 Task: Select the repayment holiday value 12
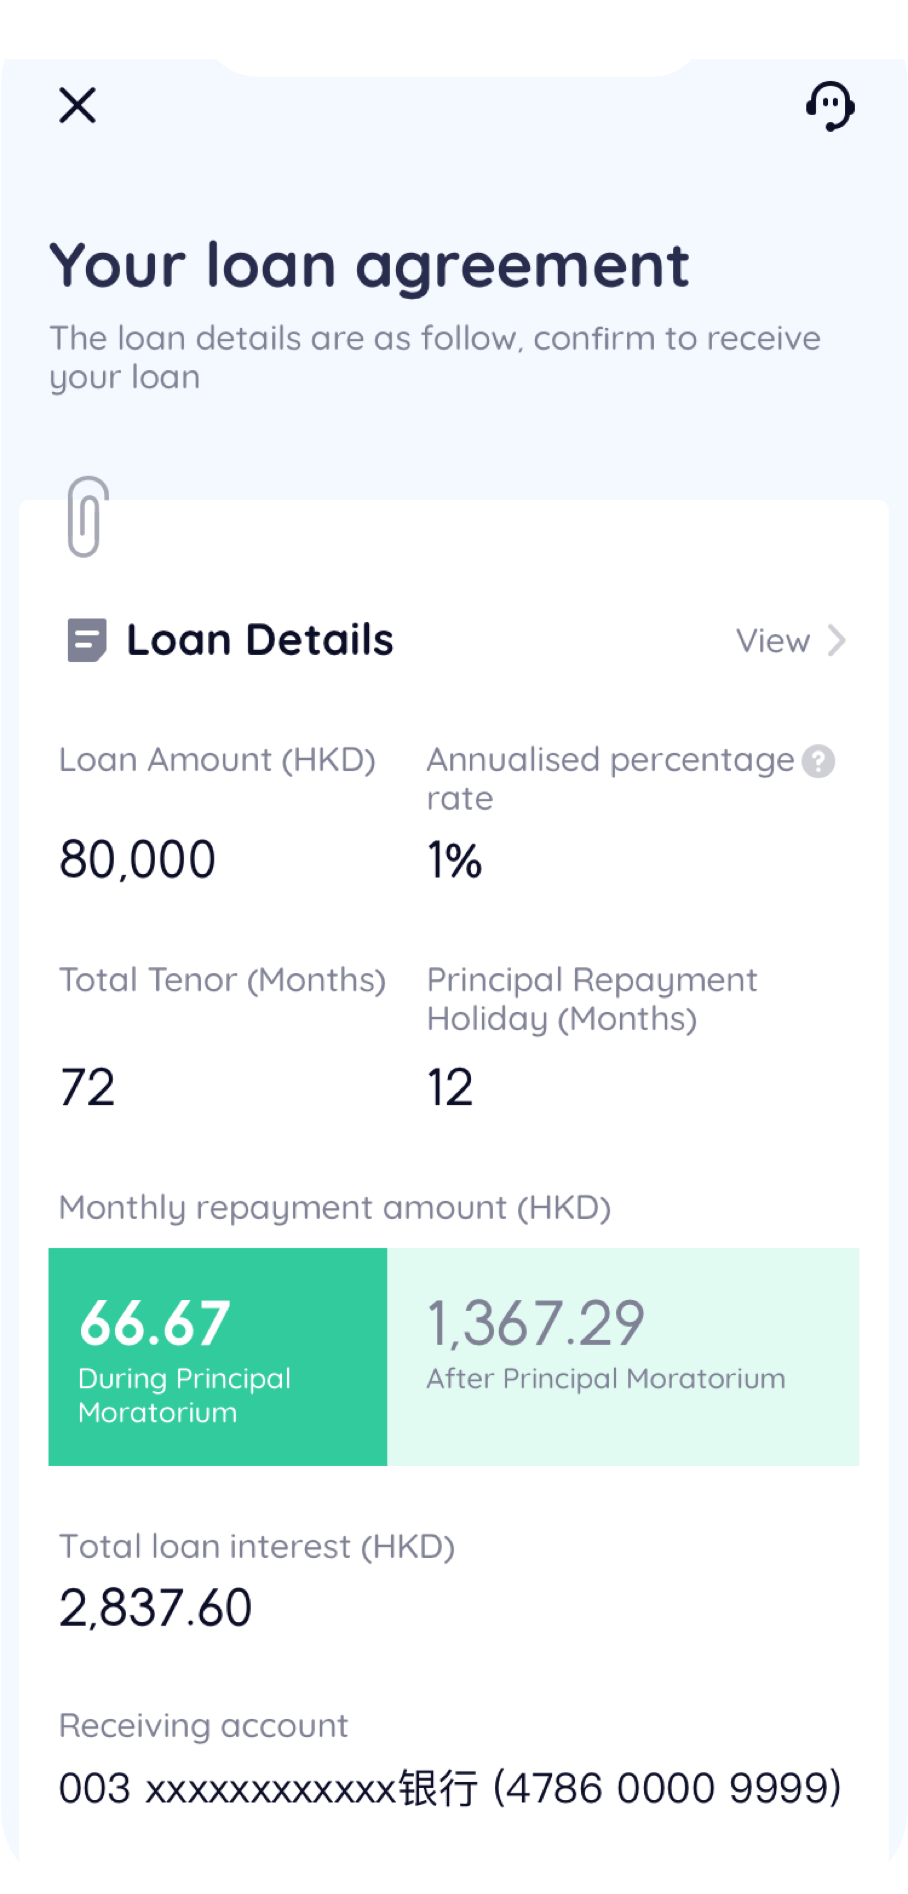[x=450, y=1088]
